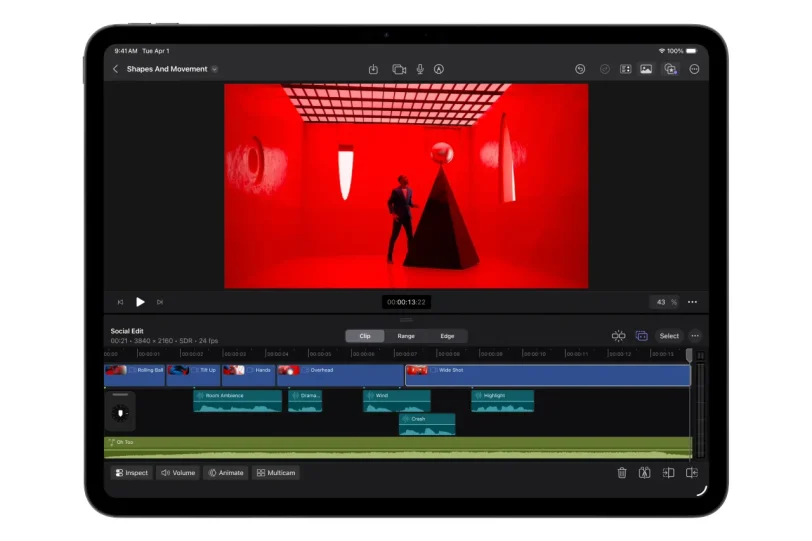Screen dimensions: 812x541
Task: Jump to the next edit point
Action: [x=160, y=302]
